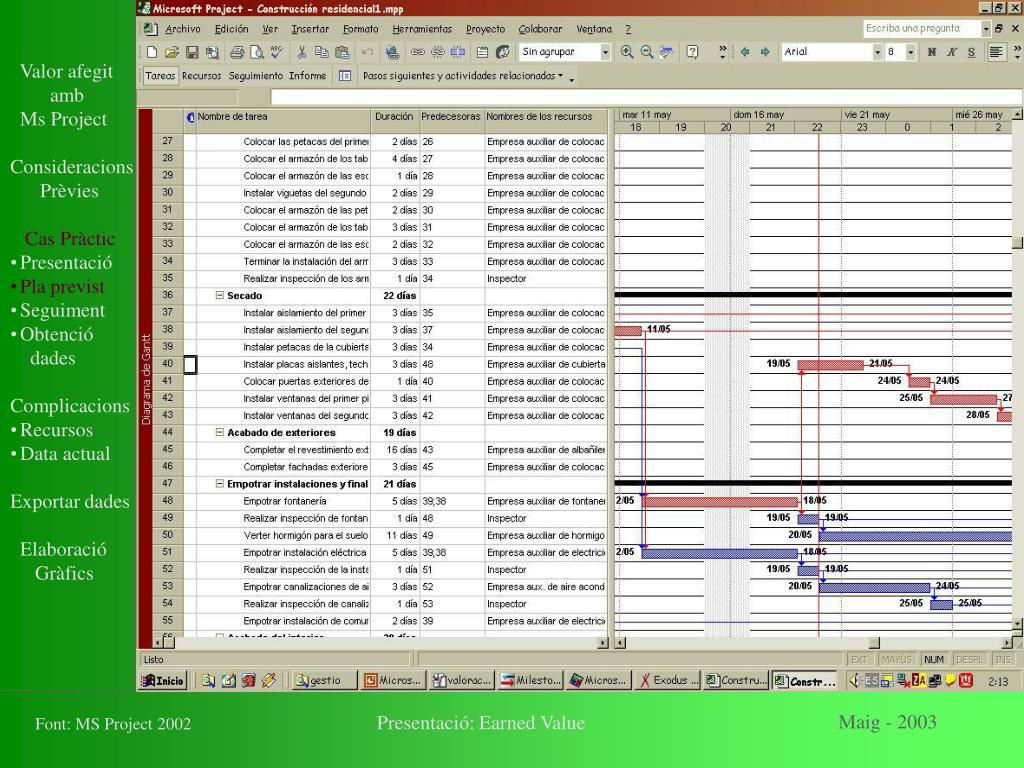Viewport: 1024px width, 768px height.
Task: Open the Help question mark icon
Action: pos(693,52)
